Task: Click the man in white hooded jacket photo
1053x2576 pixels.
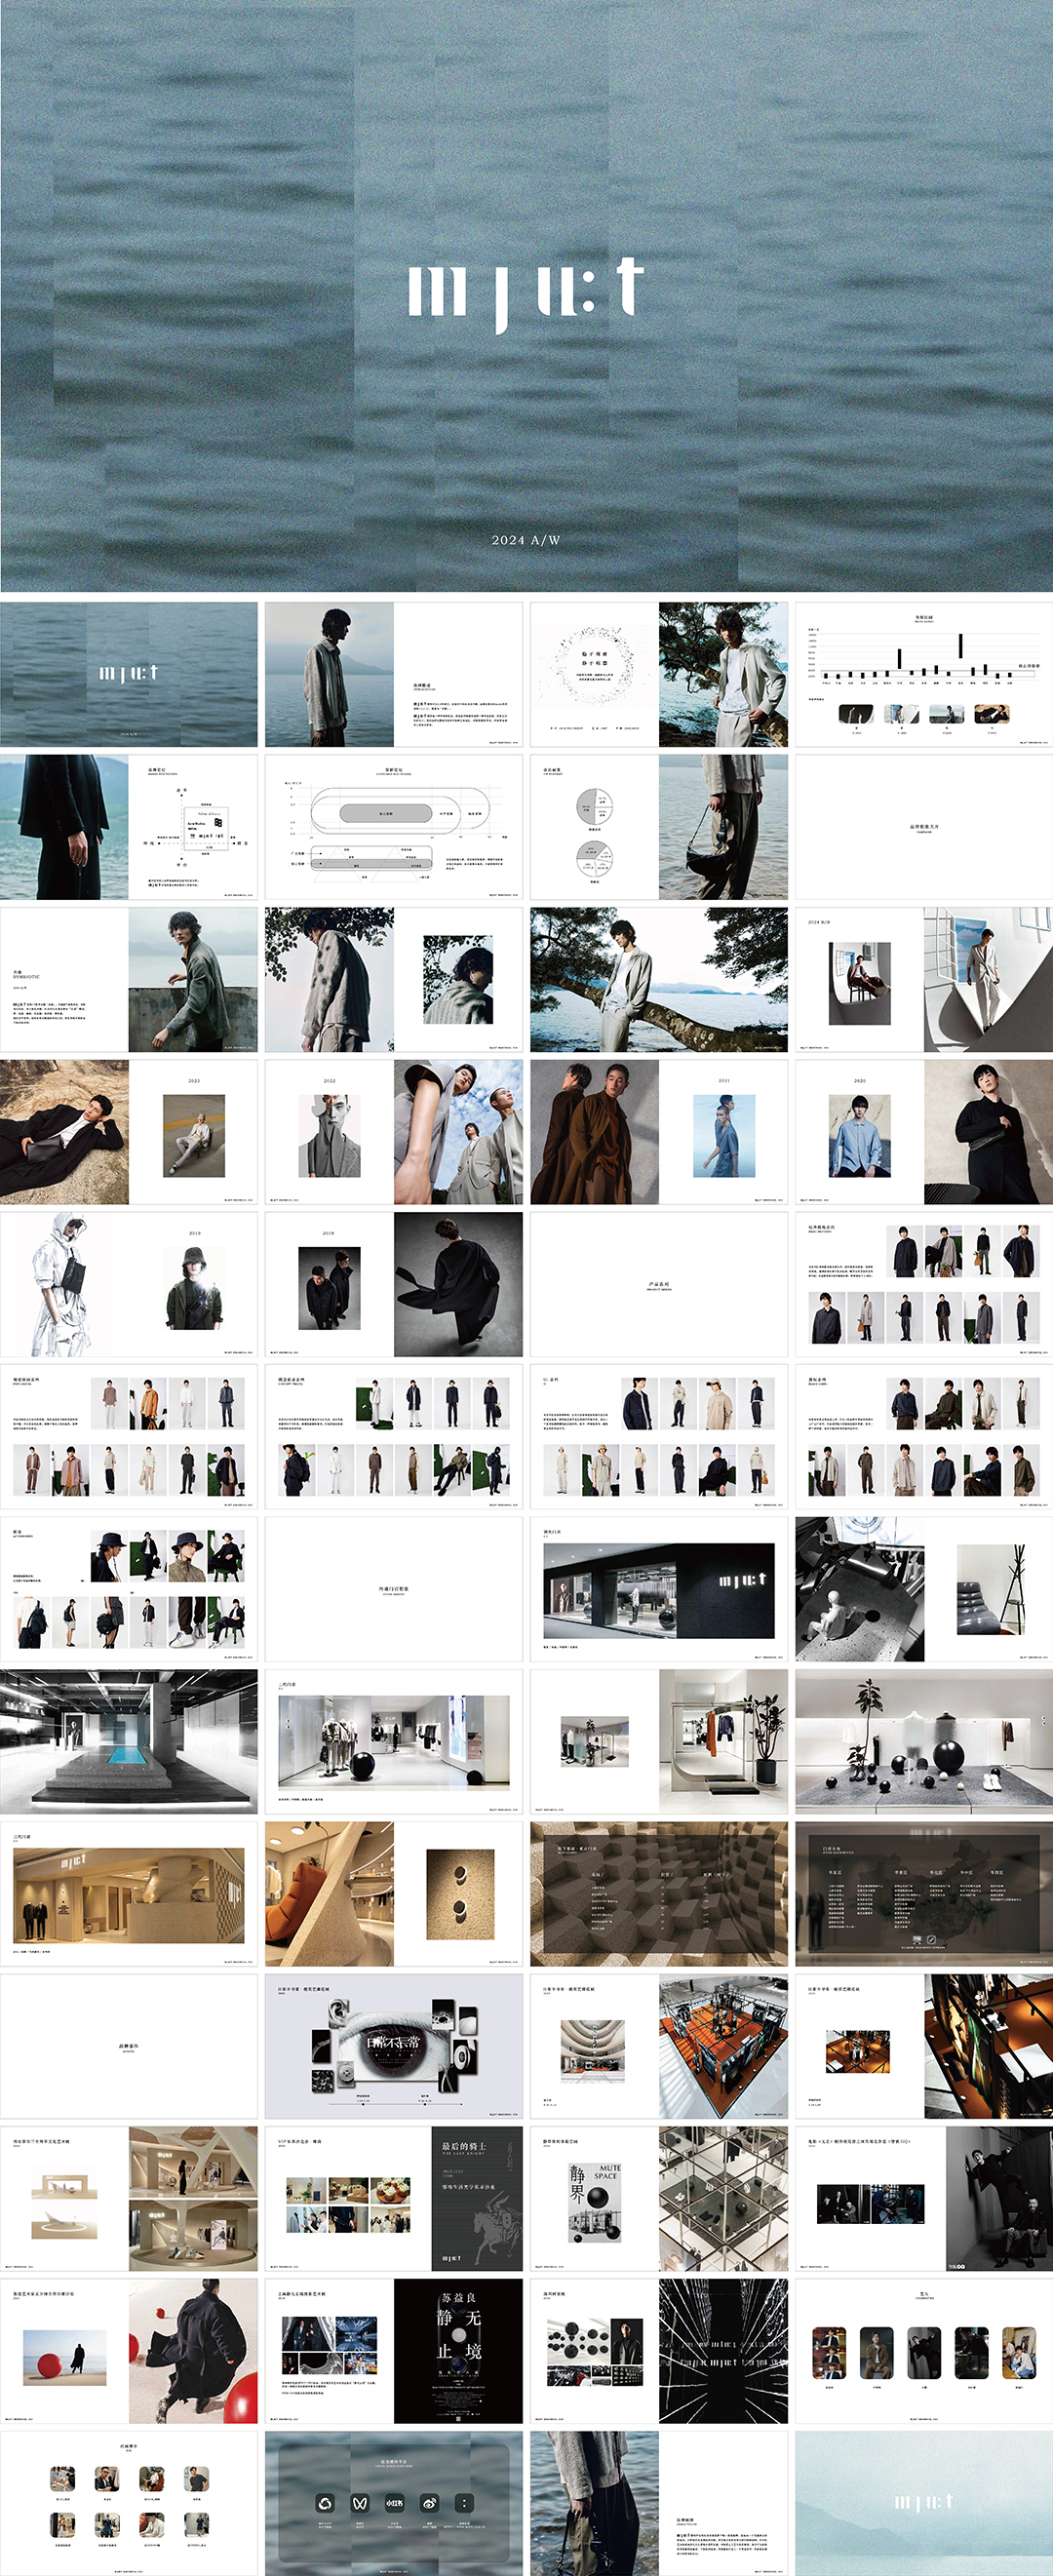Action: pyautogui.click(x=64, y=1284)
